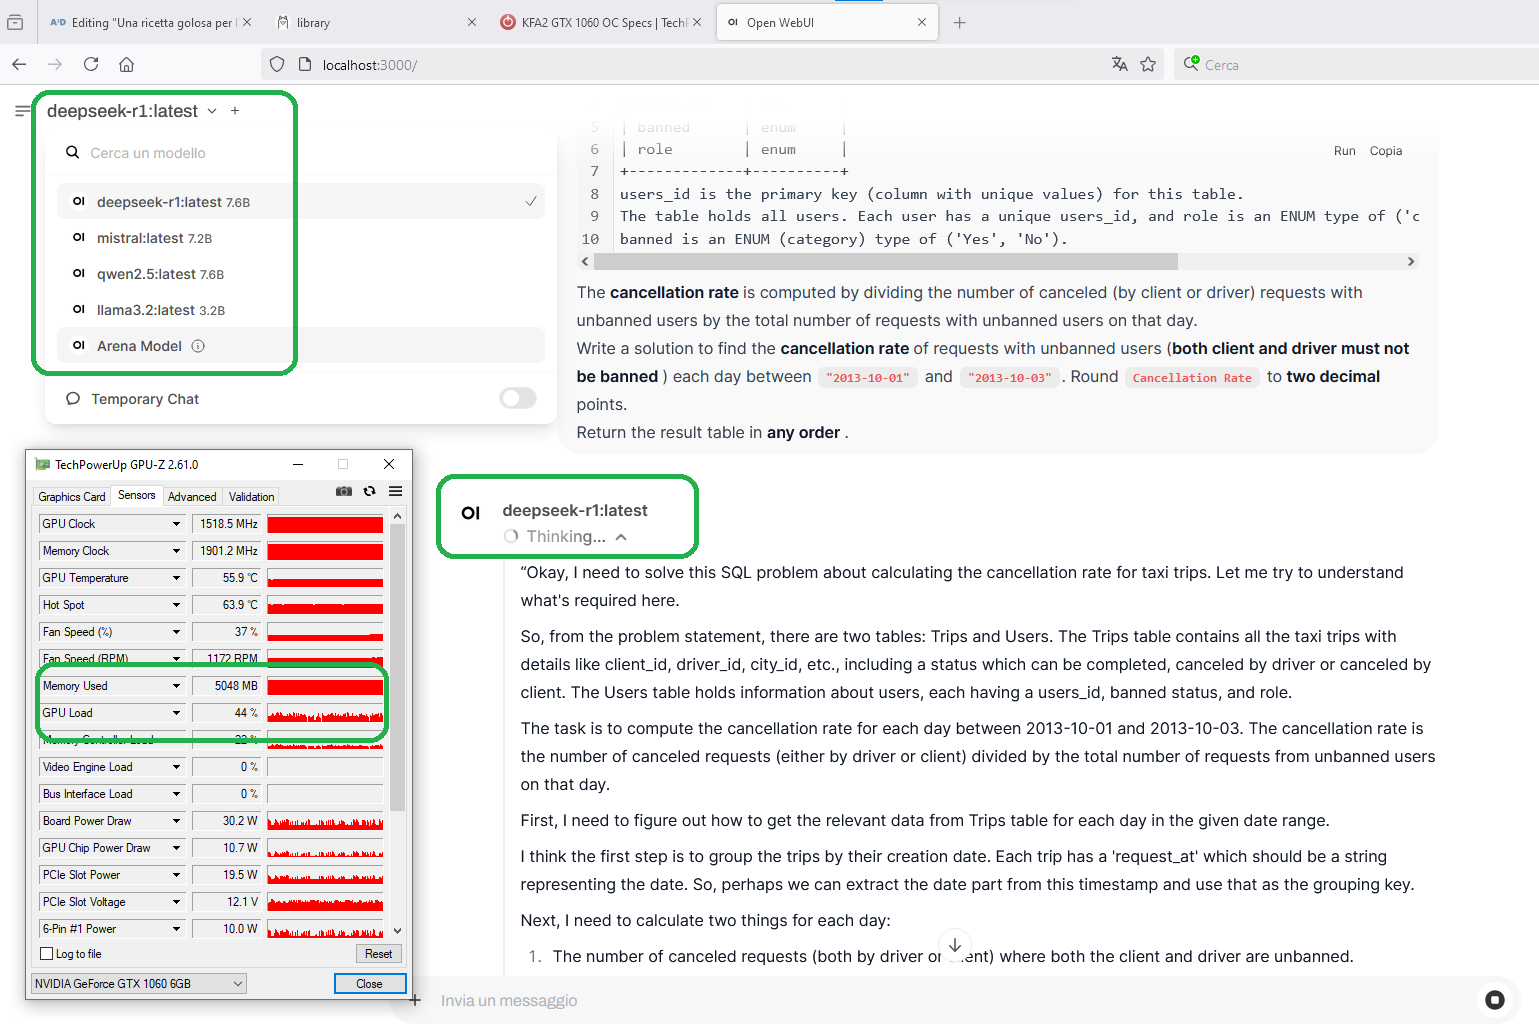Click the code block horizontal scrollbar

coord(885,262)
